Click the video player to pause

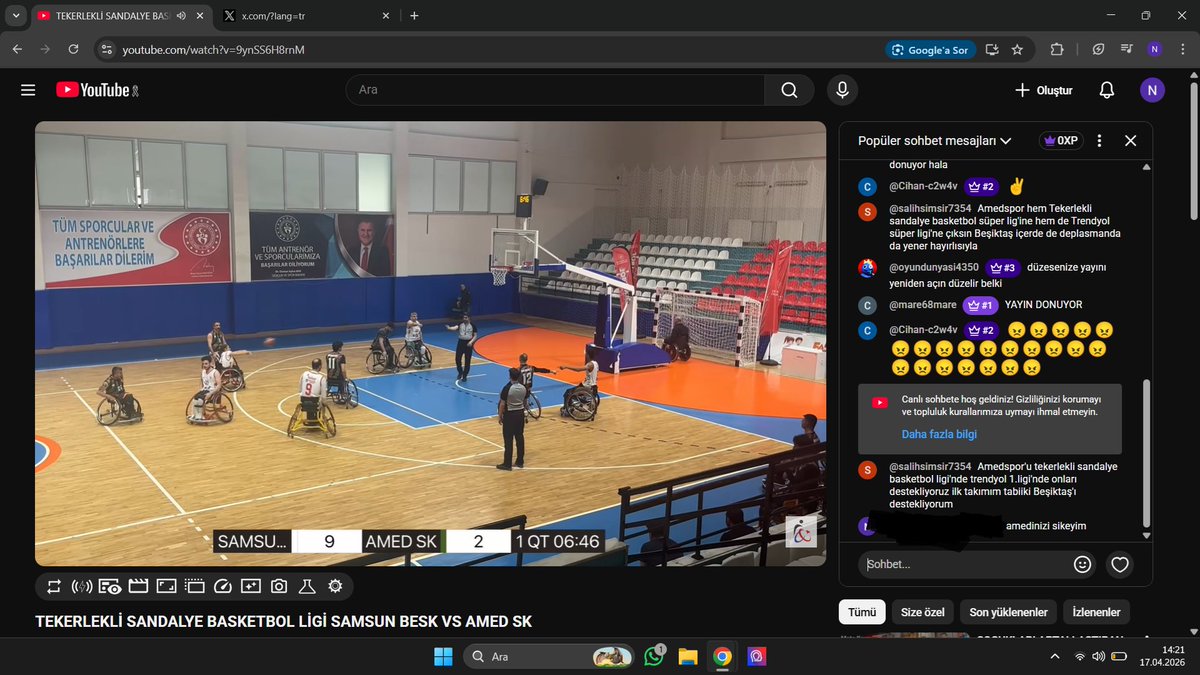430,343
